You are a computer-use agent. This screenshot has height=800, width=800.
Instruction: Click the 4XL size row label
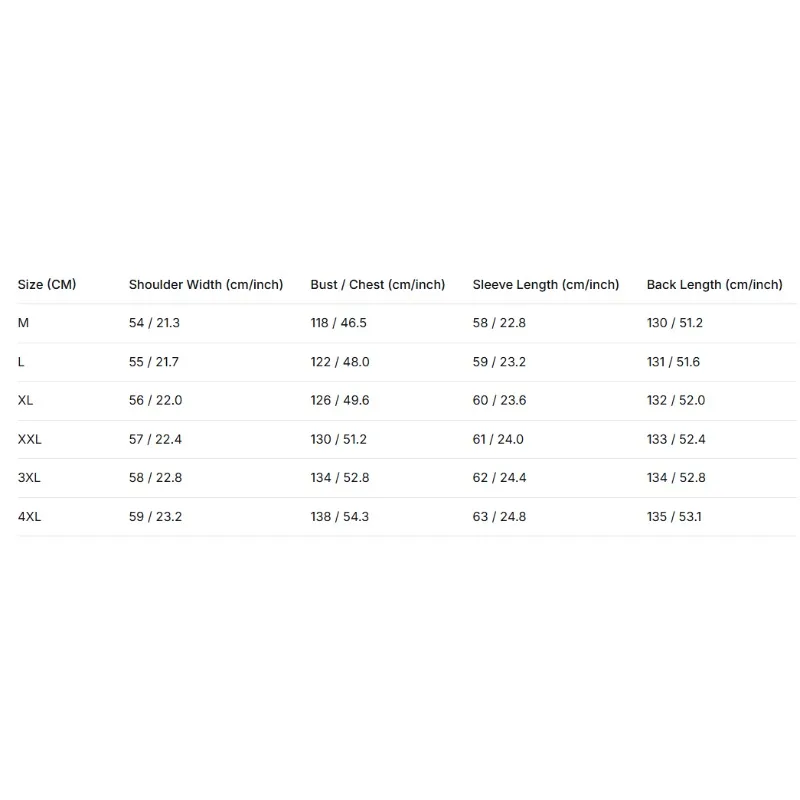(30, 516)
